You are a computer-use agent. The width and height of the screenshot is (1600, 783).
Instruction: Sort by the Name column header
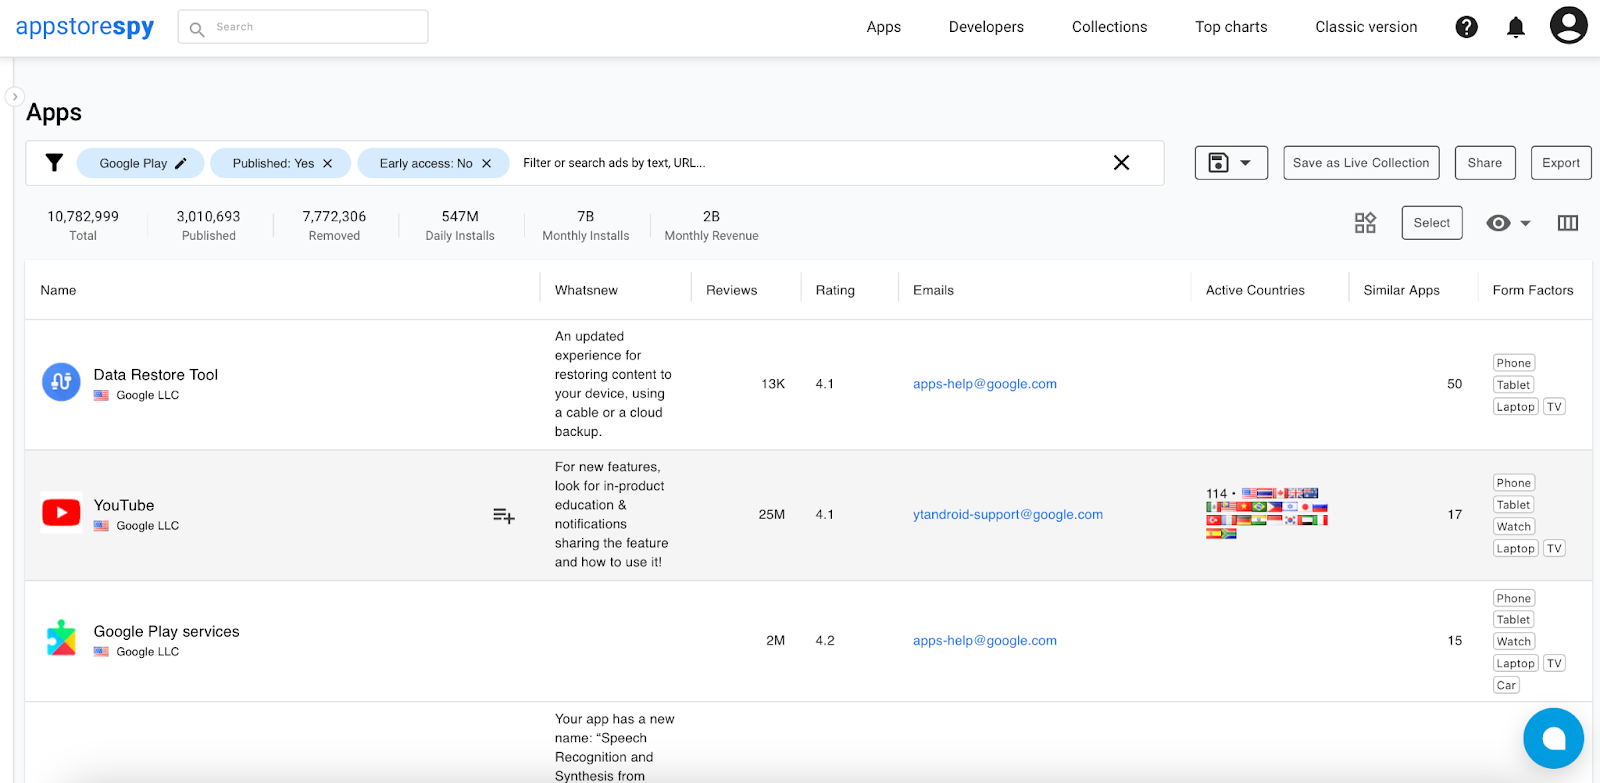coord(58,290)
